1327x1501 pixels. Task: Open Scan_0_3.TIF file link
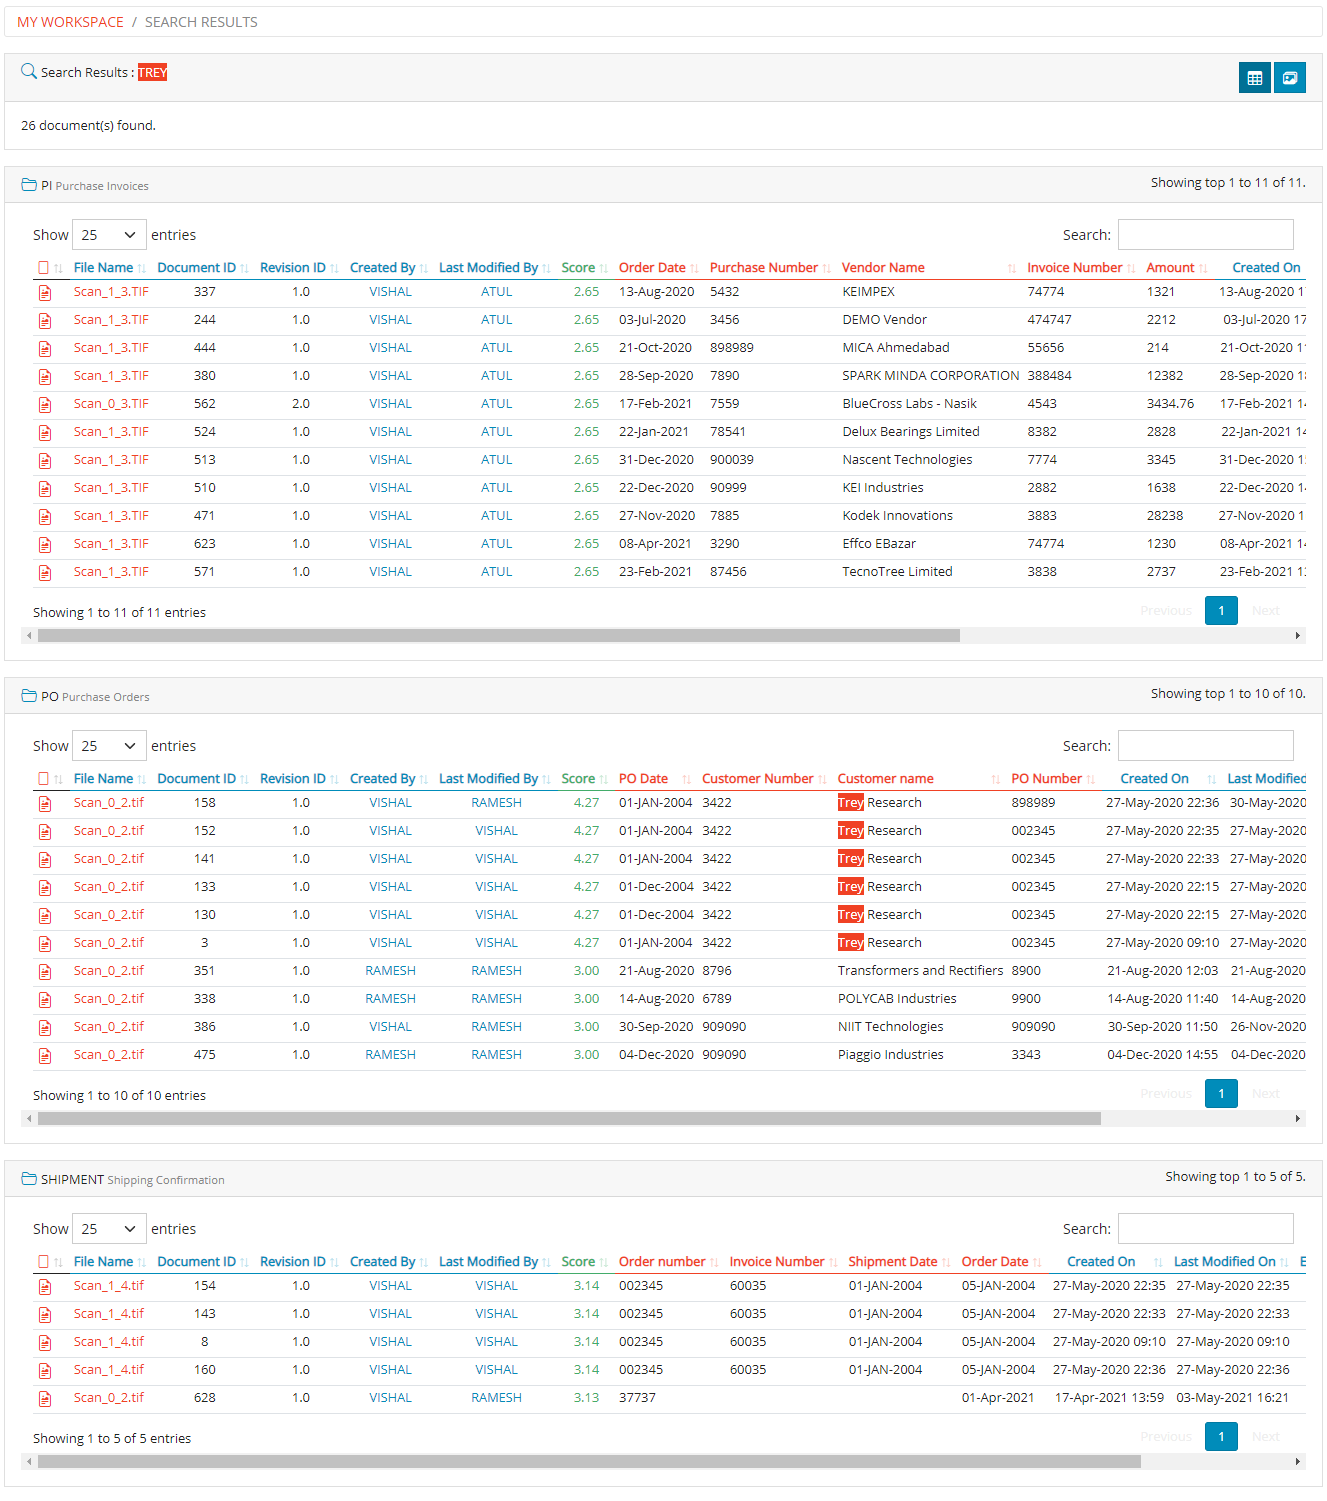pos(111,404)
